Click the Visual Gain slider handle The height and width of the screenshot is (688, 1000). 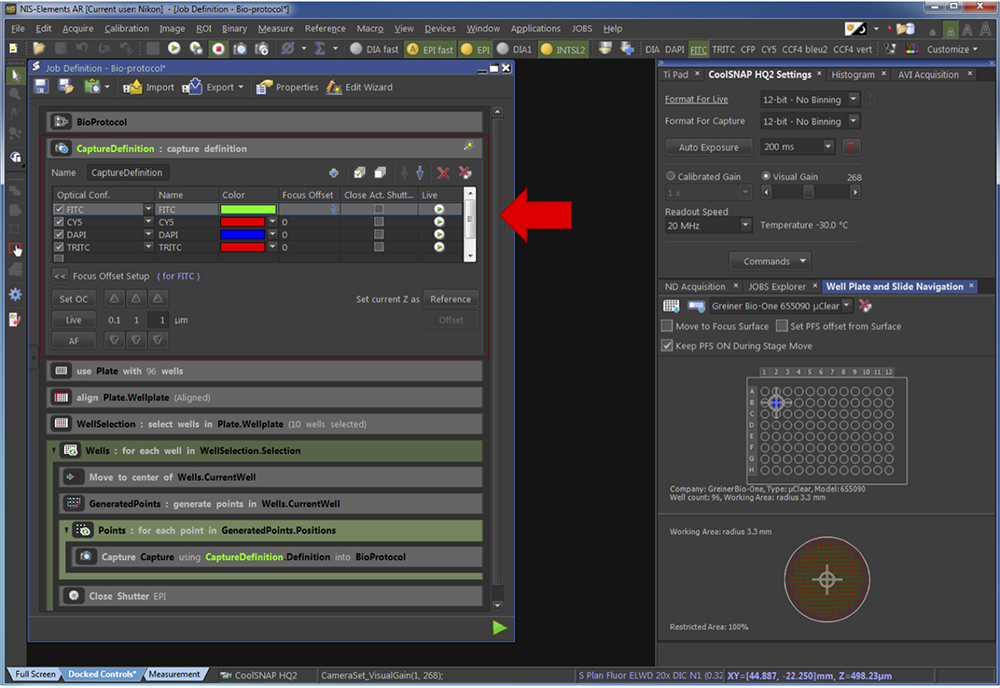(x=808, y=192)
